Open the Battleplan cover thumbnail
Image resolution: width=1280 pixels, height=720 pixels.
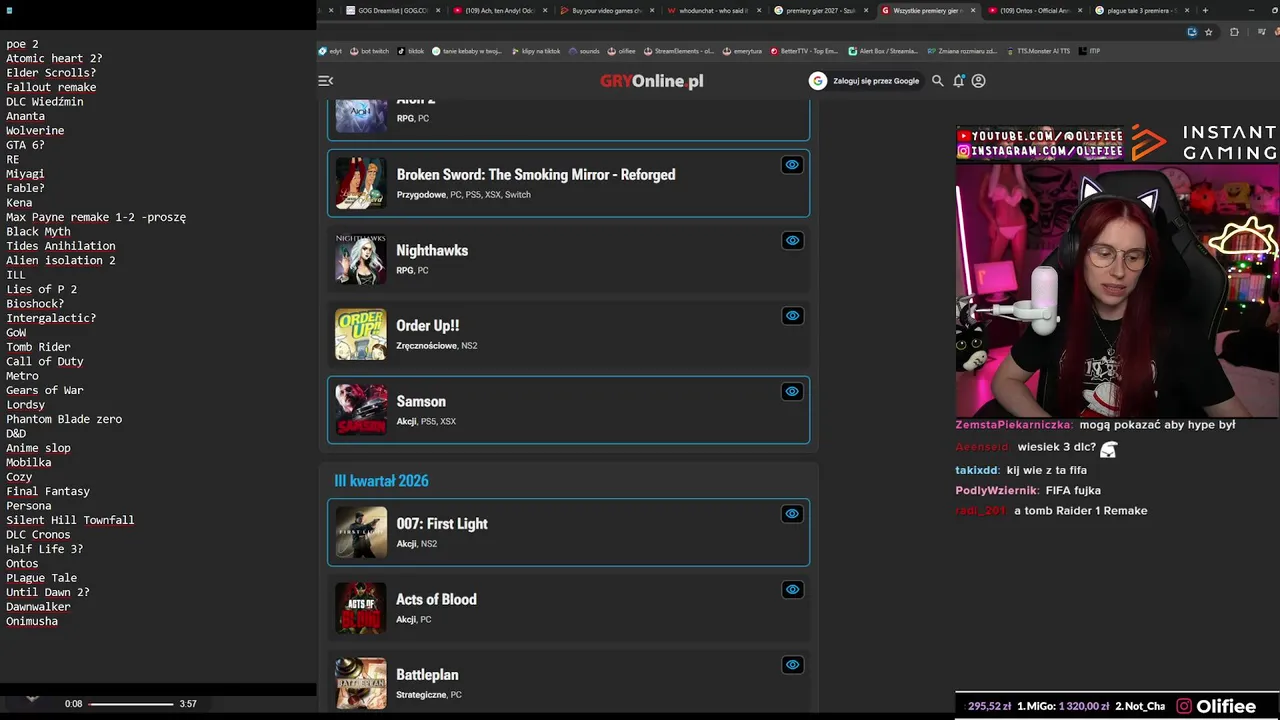click(361, 683)
